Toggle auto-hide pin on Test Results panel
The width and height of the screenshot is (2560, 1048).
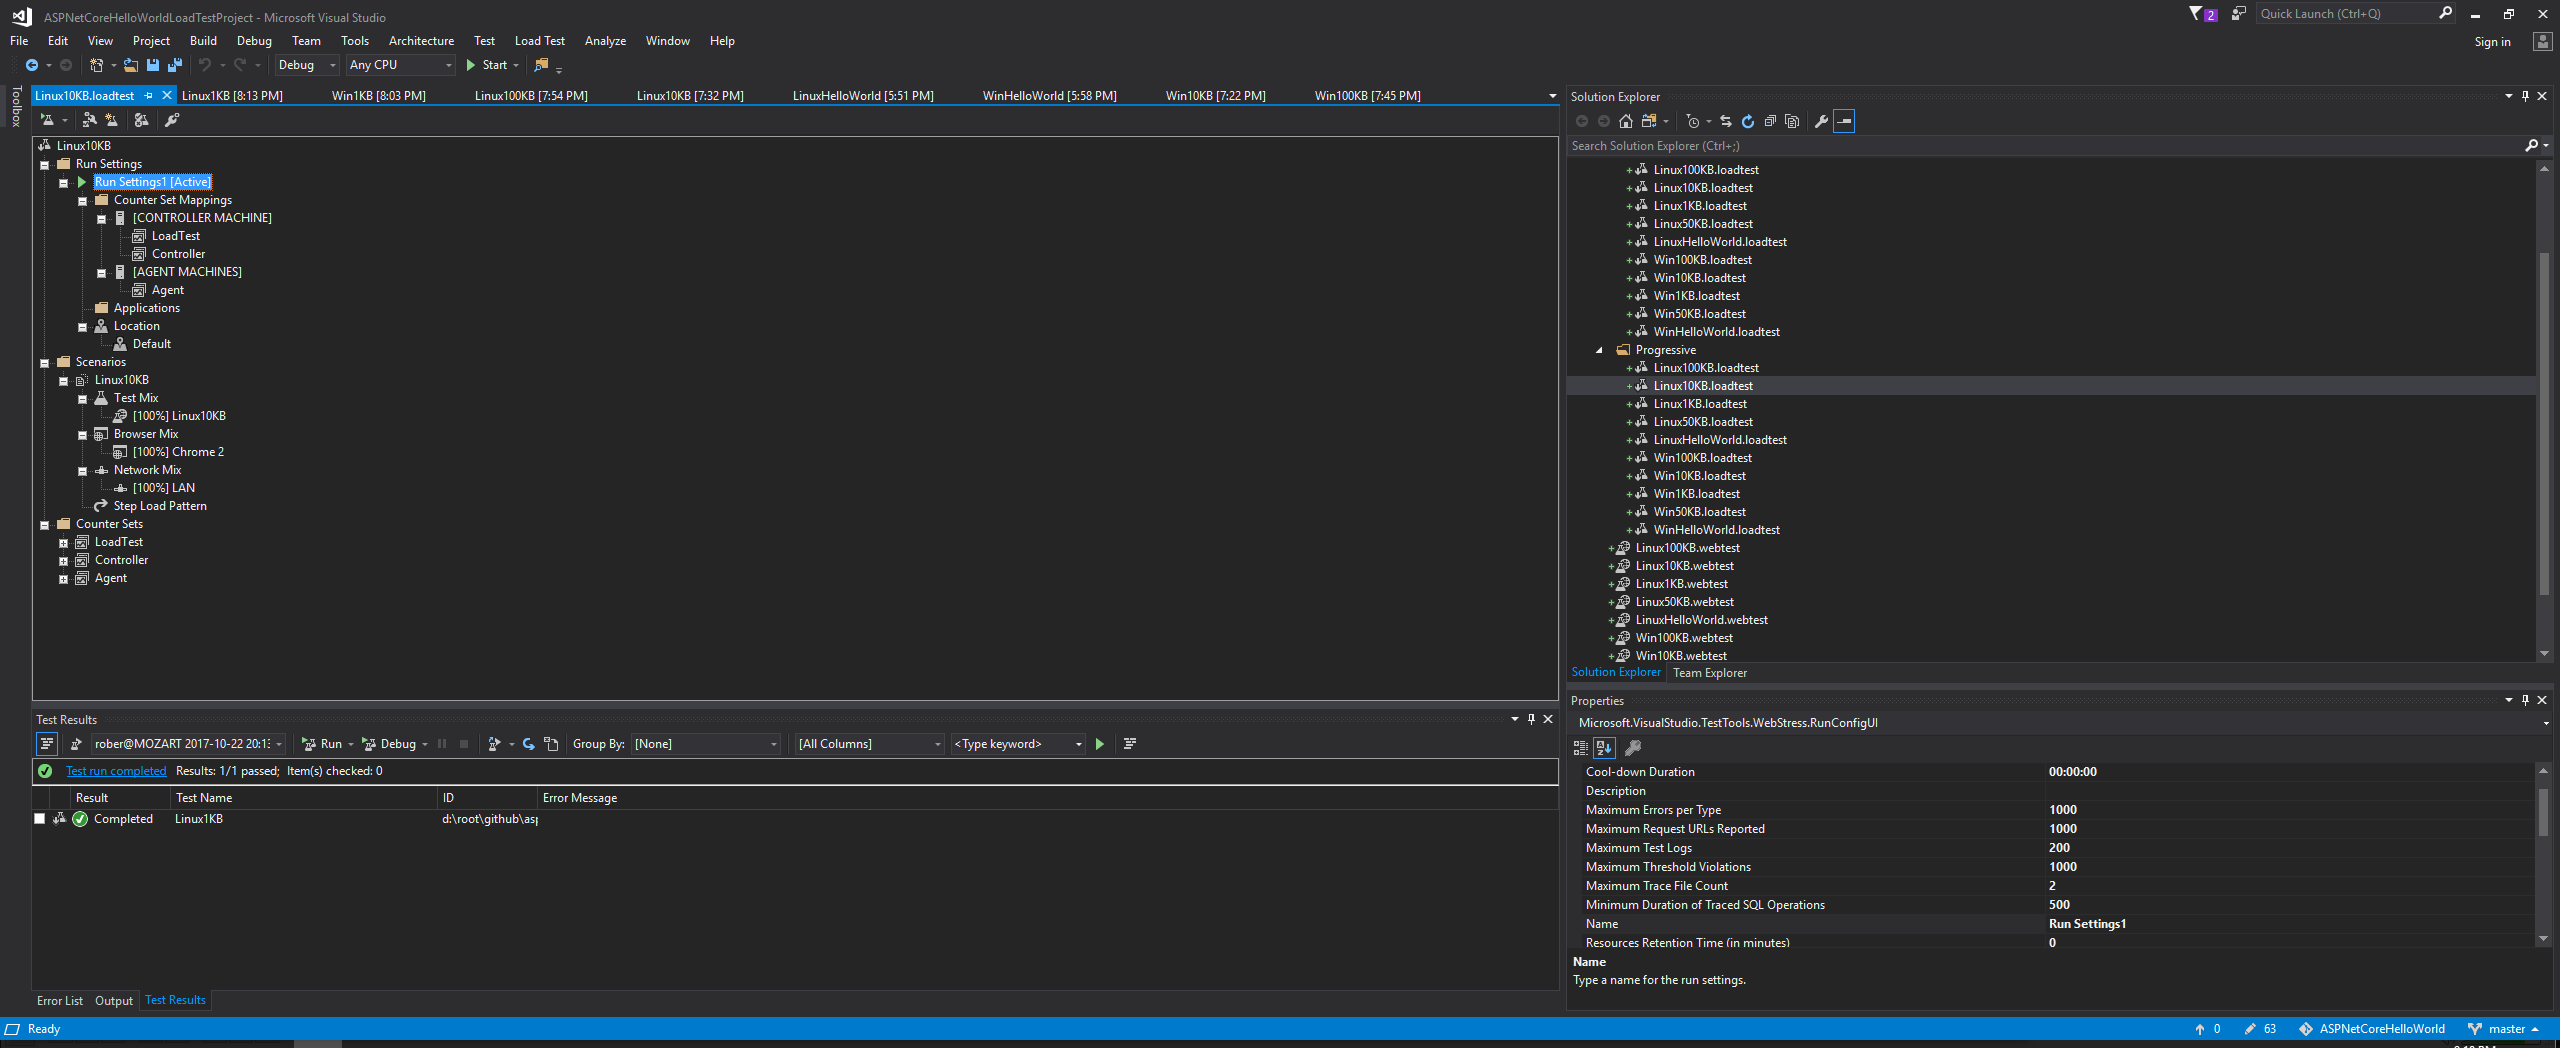pos(1531,720)
